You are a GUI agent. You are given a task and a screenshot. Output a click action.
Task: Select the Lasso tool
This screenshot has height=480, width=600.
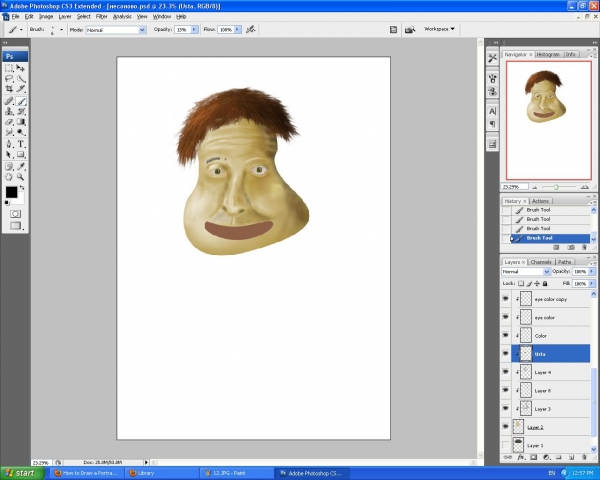click(9, 78)
